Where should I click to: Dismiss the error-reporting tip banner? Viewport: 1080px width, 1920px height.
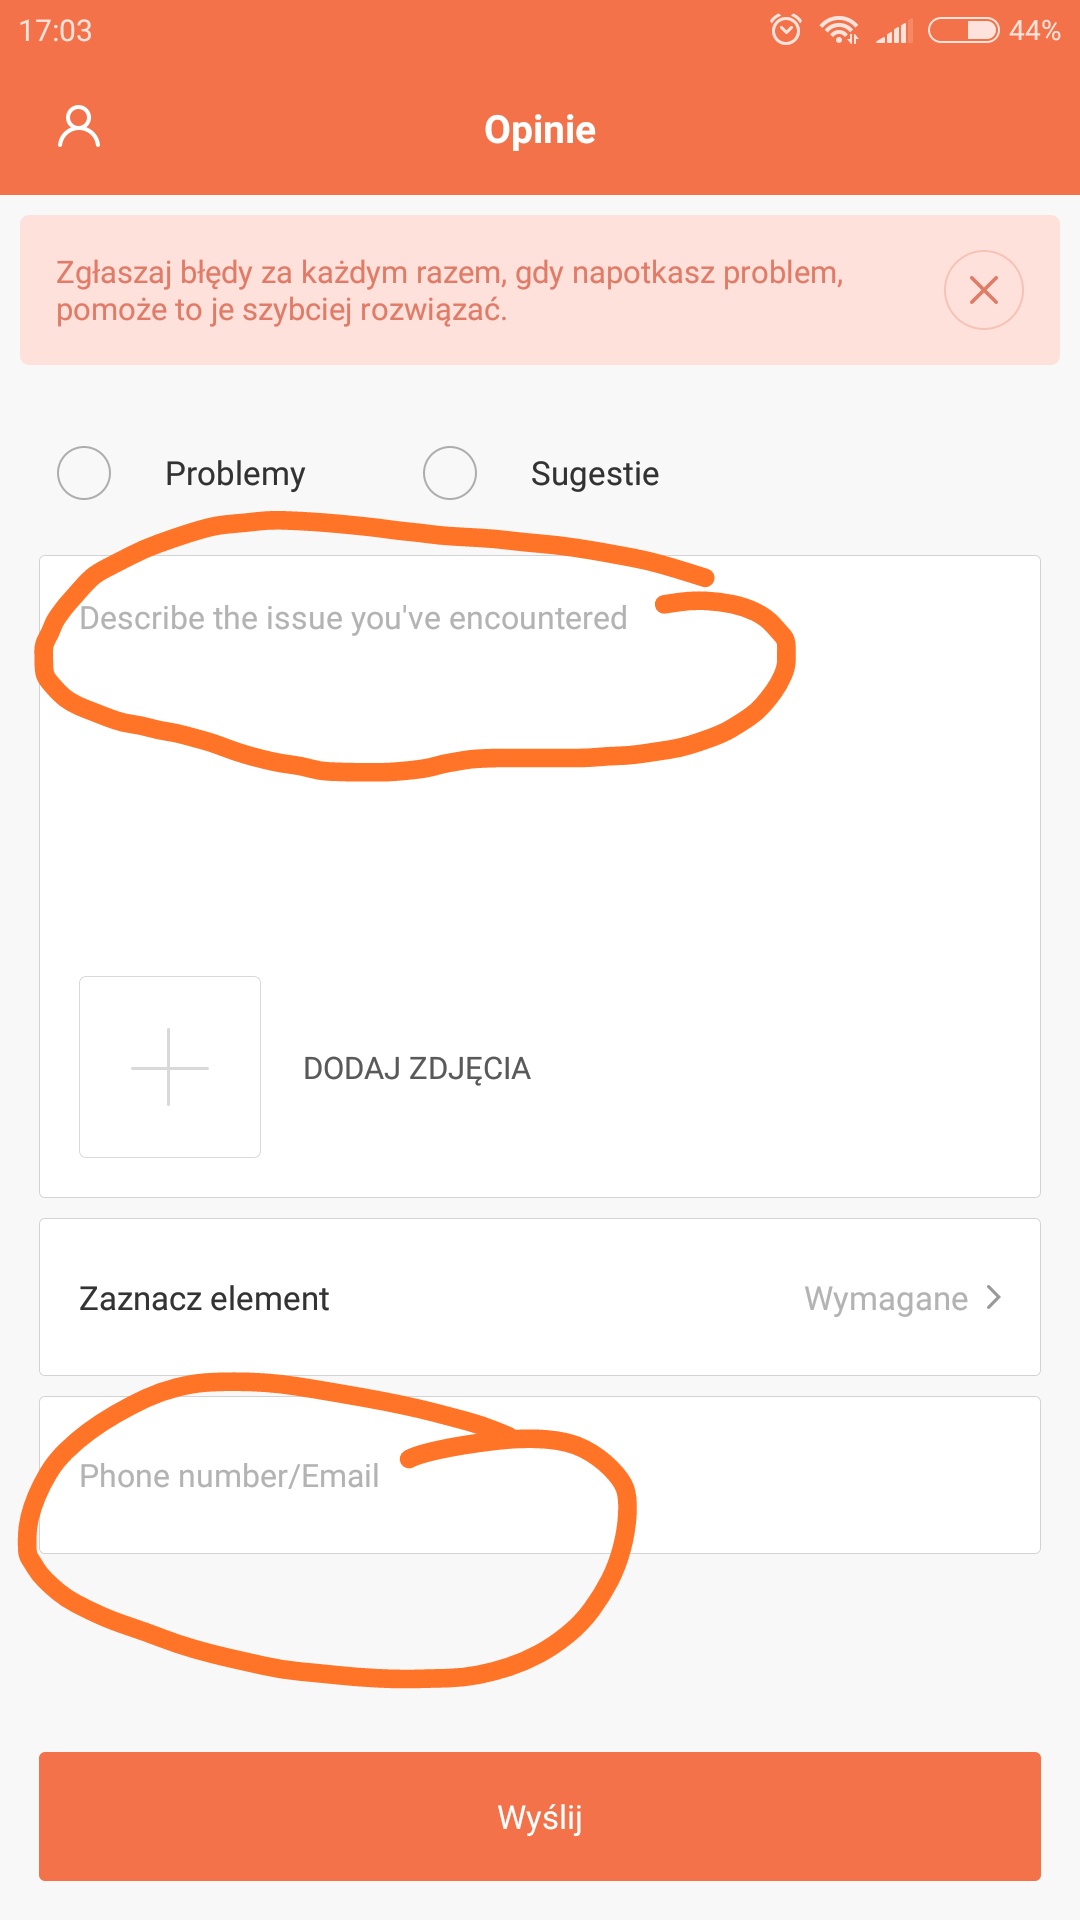983,290
